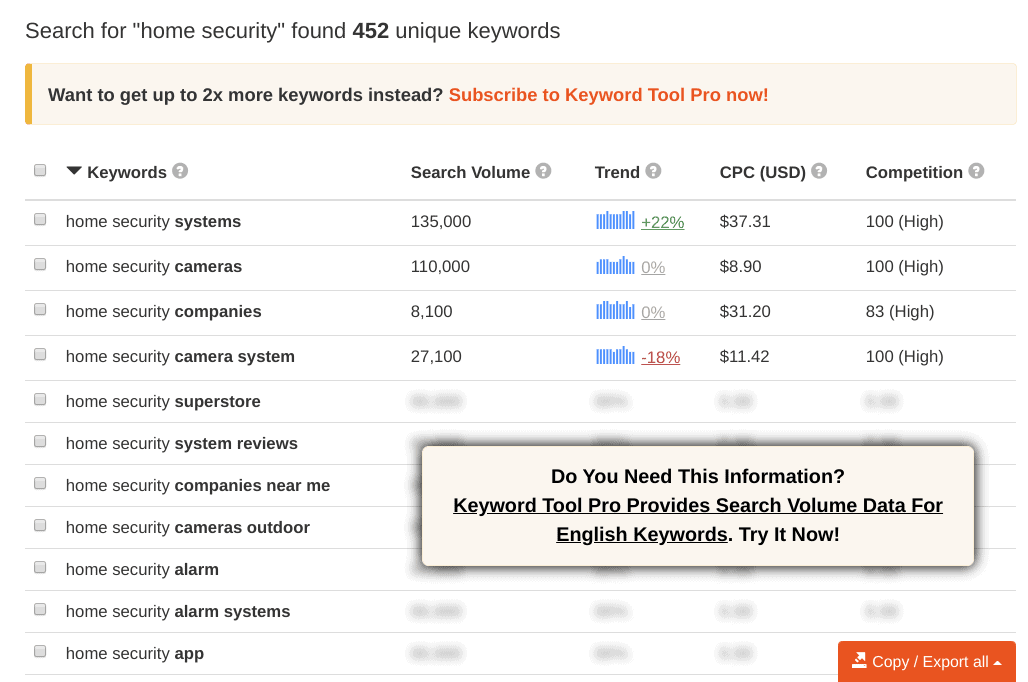This screenshot has width=1028, height=682.
Task: Click the trend sparkline for home security cameras
Action: (x=615, y=266)
